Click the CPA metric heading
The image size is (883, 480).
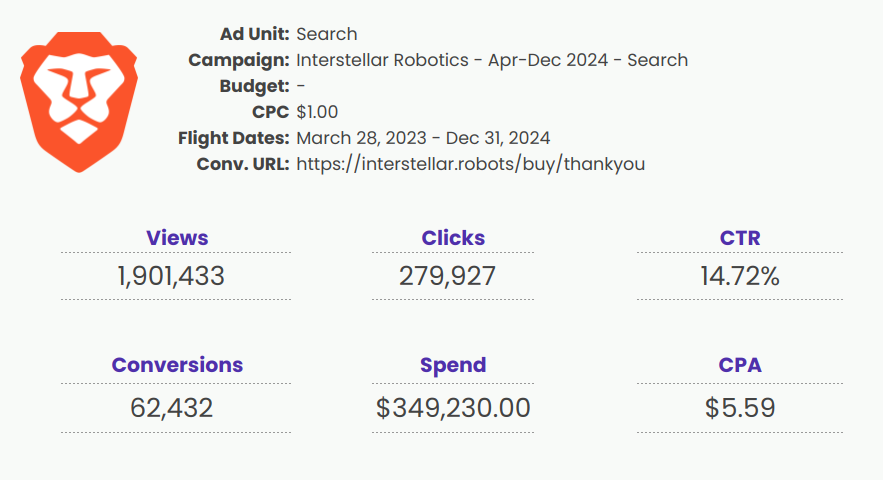(740, 365)
